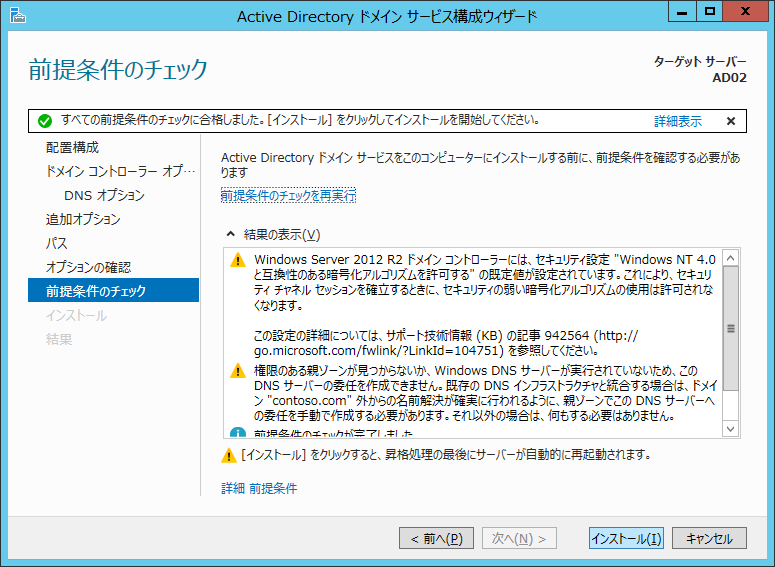Screen dimensions: 775x567
Task: Dismiss the notification bar with X
Action: (x=731, y=121)
